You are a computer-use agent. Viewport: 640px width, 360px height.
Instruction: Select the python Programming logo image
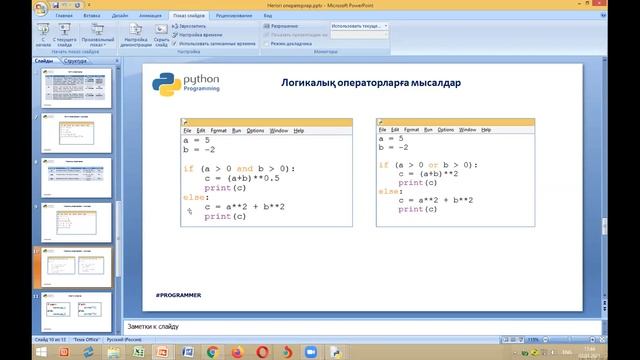click(x=186, y=84)
